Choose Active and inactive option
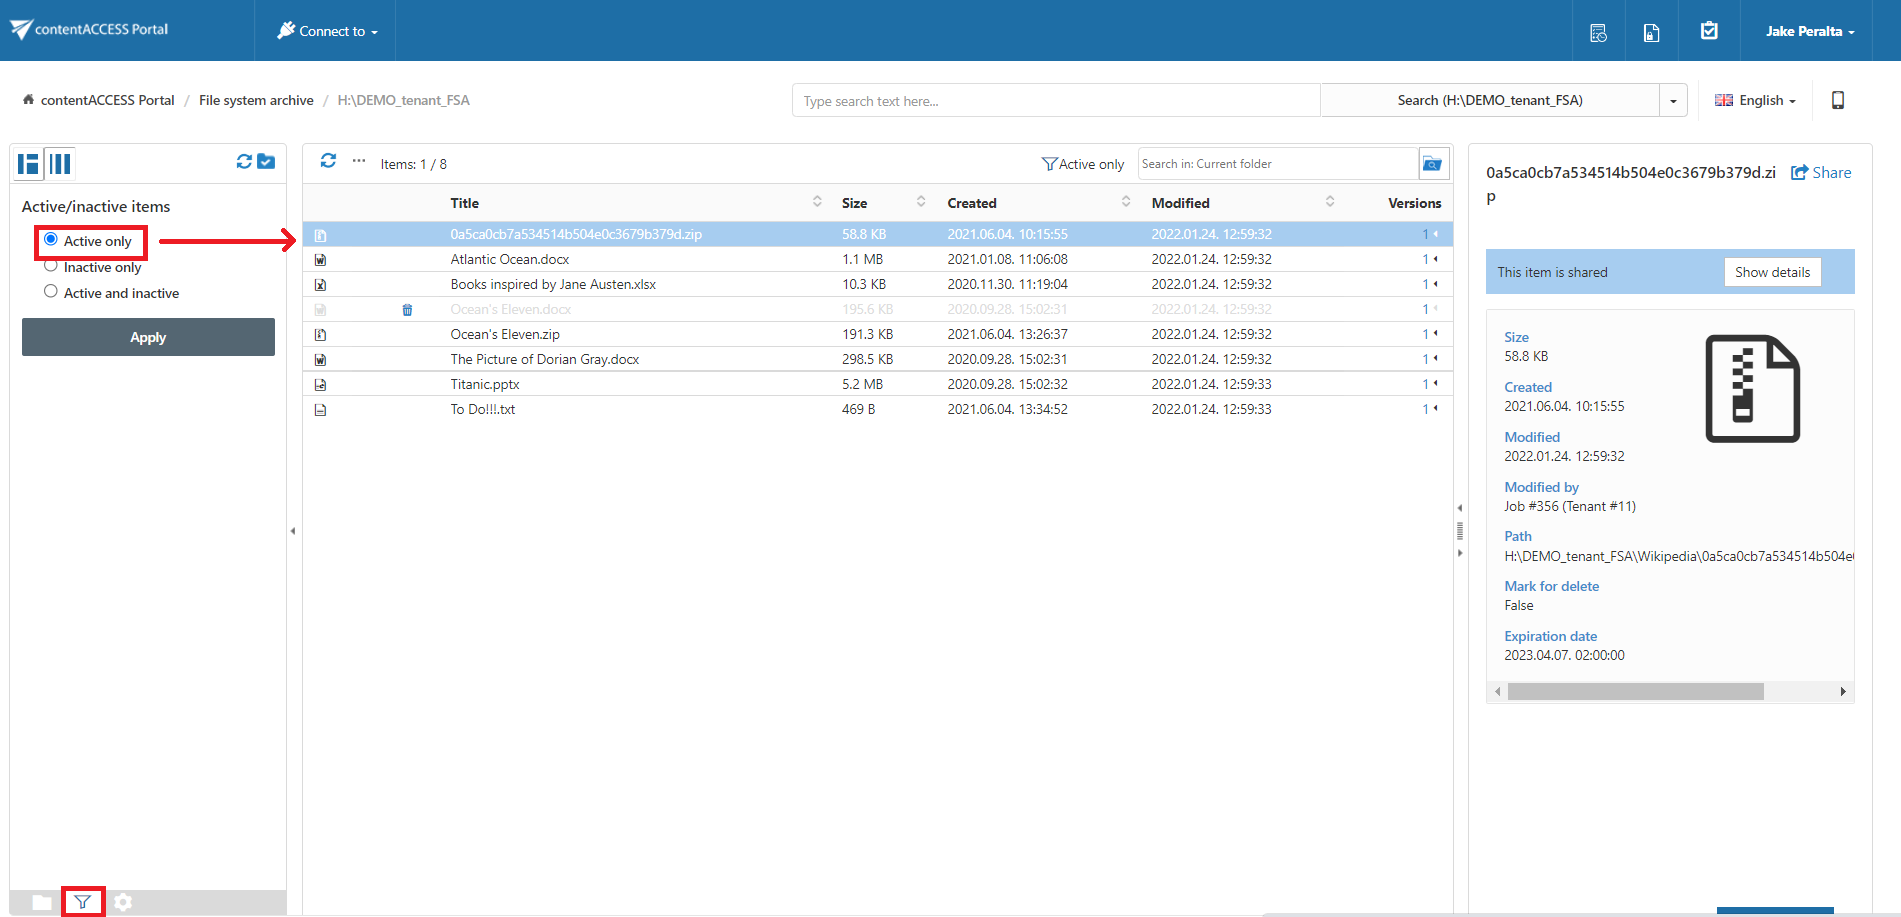The width and height of the screenshot is (1901, 917). 51,292
